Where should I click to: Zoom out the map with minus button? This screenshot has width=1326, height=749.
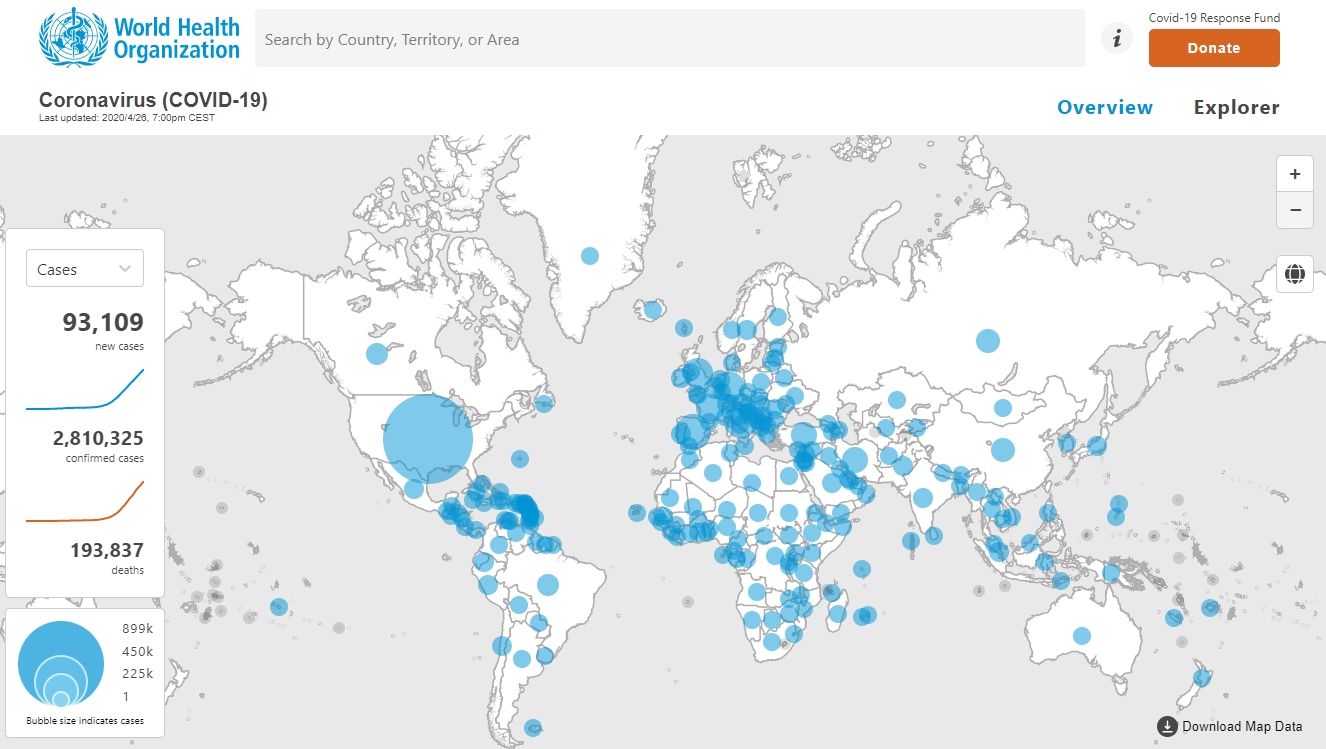pyautogui.click(x=1295, y=210)
